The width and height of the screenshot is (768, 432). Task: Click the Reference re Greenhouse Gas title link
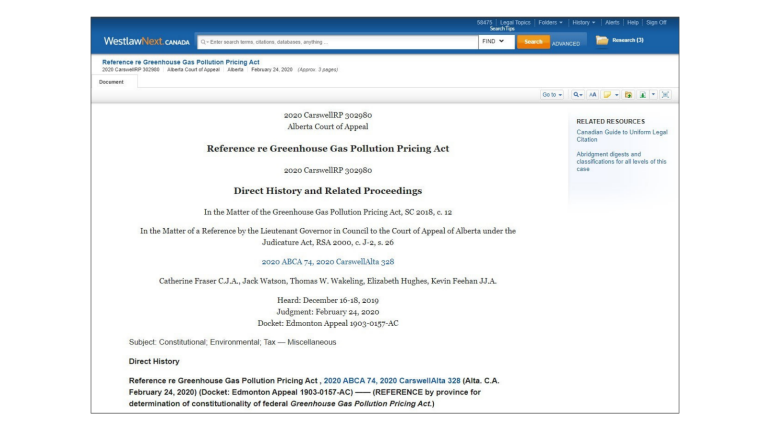pos(181,62)
